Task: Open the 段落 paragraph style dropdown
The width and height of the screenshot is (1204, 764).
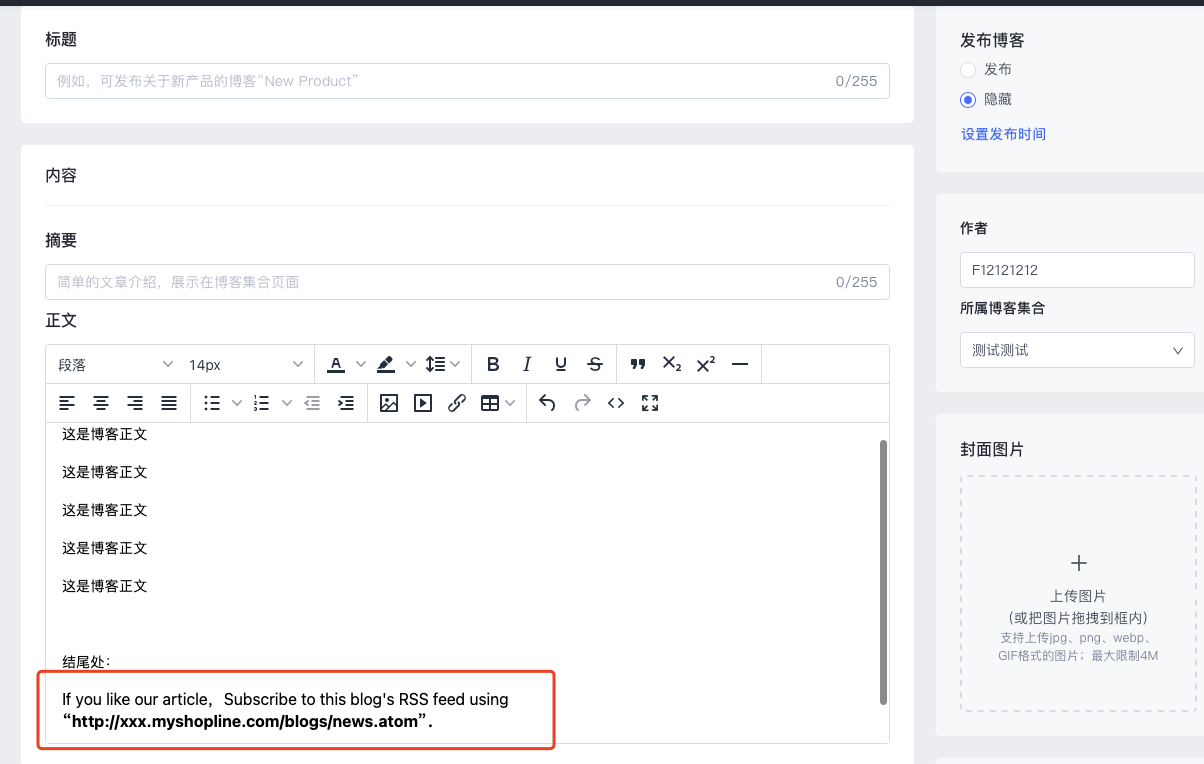Action: [115, 365]
